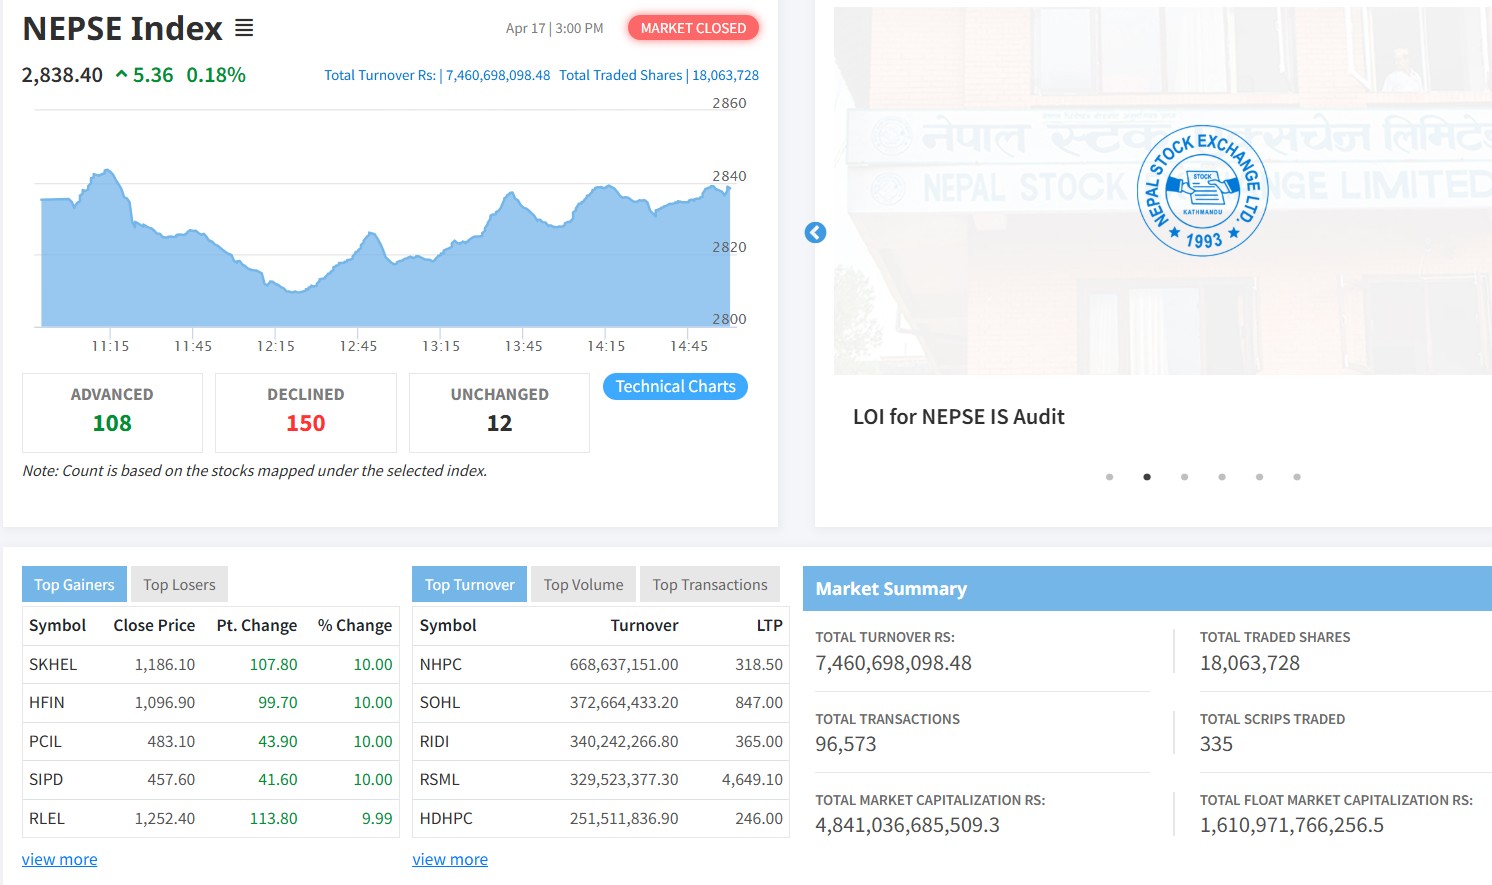
Task: Open the NEPSE Index hamburger menu icon
Action: (x=244, y=29)
